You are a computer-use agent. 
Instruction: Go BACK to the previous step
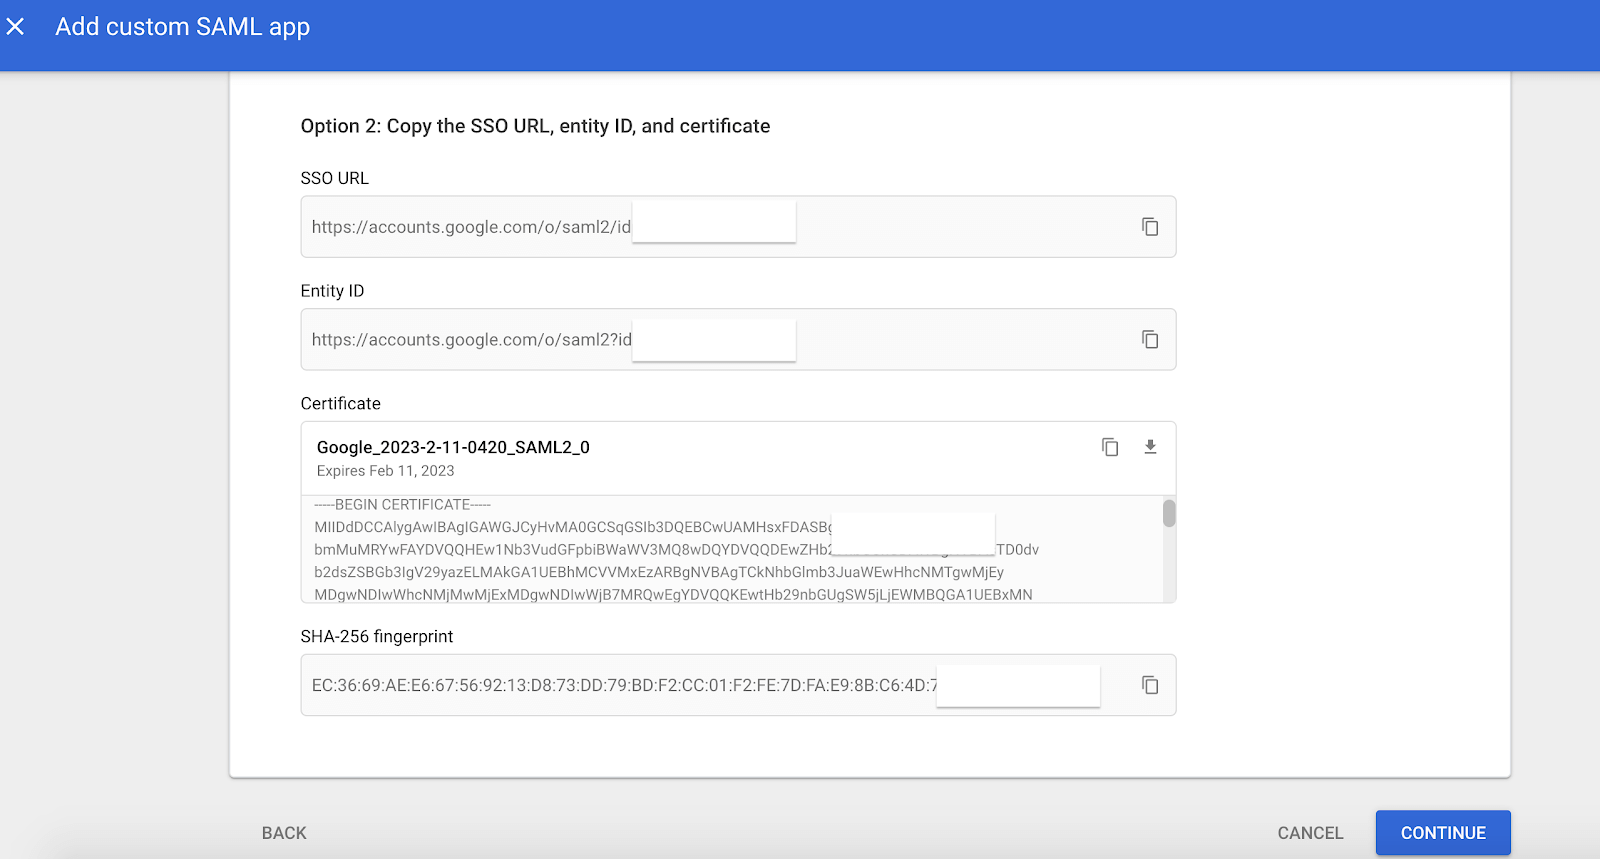coord(284,833)
